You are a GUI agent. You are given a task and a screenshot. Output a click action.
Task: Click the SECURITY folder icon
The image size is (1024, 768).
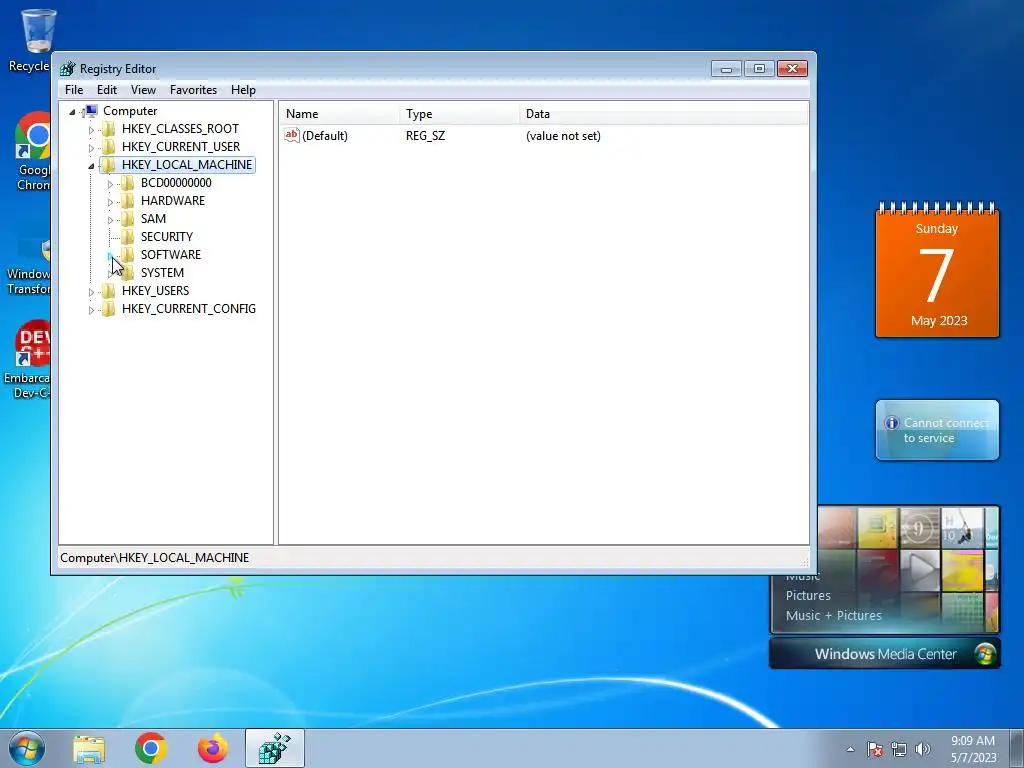(128, 236)
